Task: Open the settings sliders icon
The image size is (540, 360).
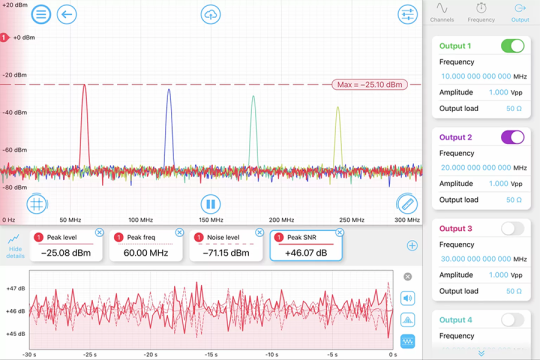Action: click(x=407, y=14)
